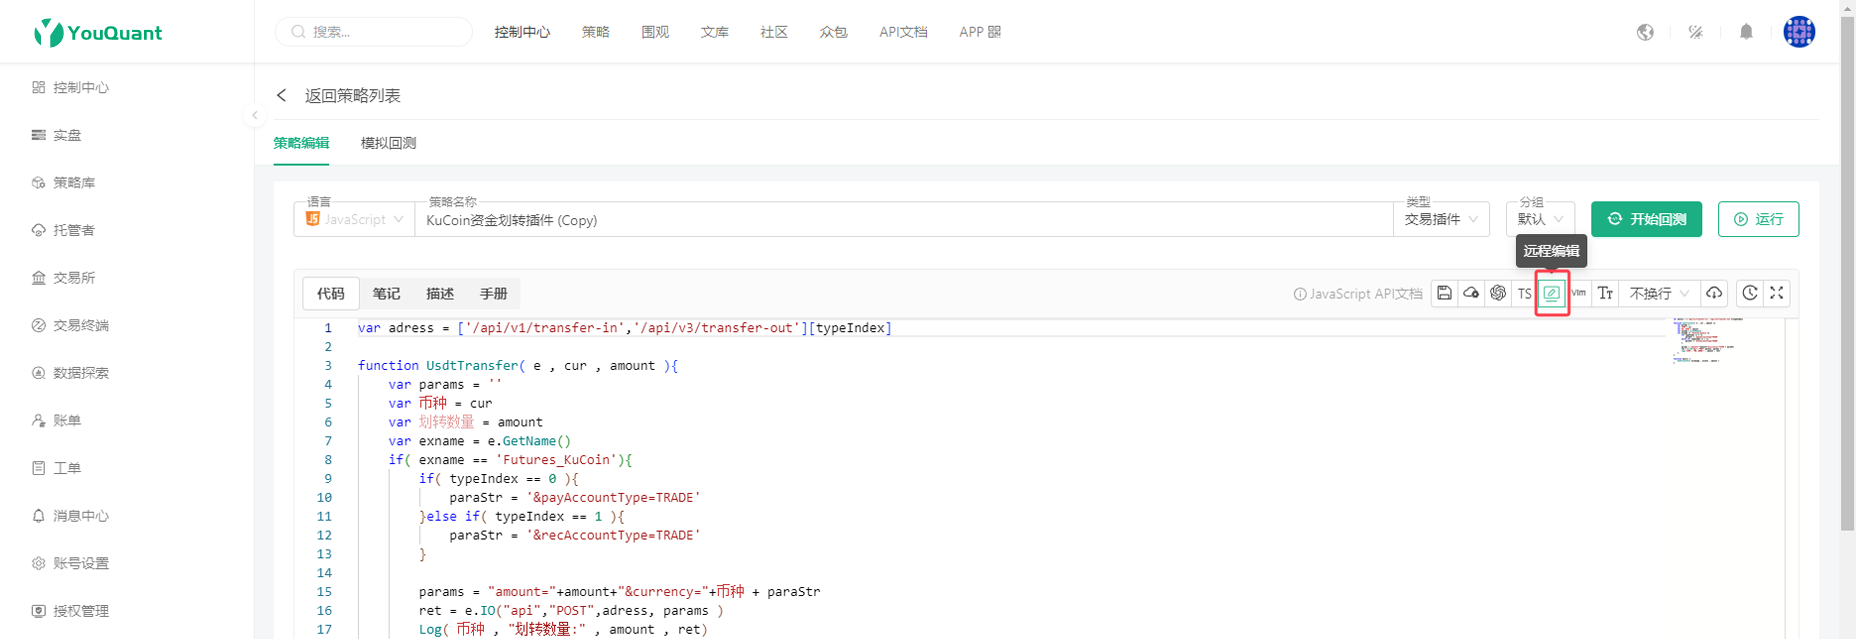Viewport: 1856px width, 639px height.
Task: Open the 交易插件 type dropdown
Action: pyautogui.click(x=1441, y=220)
